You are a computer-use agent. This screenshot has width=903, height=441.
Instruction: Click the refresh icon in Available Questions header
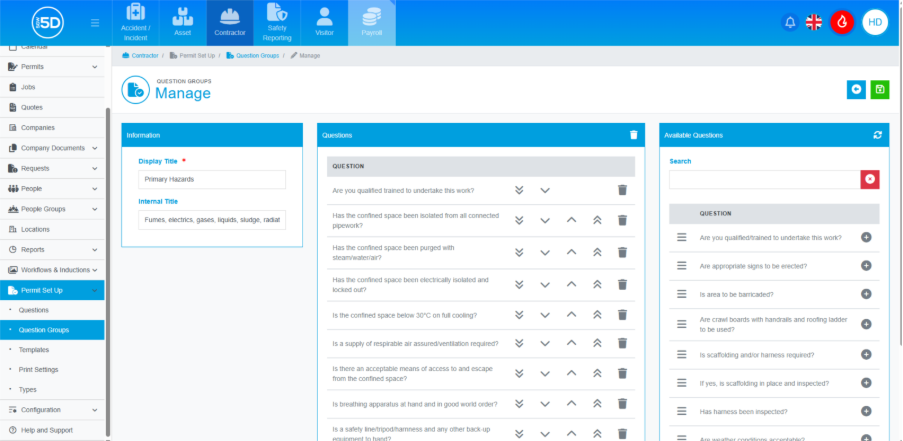pyautogui.click(x=877, y=135)
